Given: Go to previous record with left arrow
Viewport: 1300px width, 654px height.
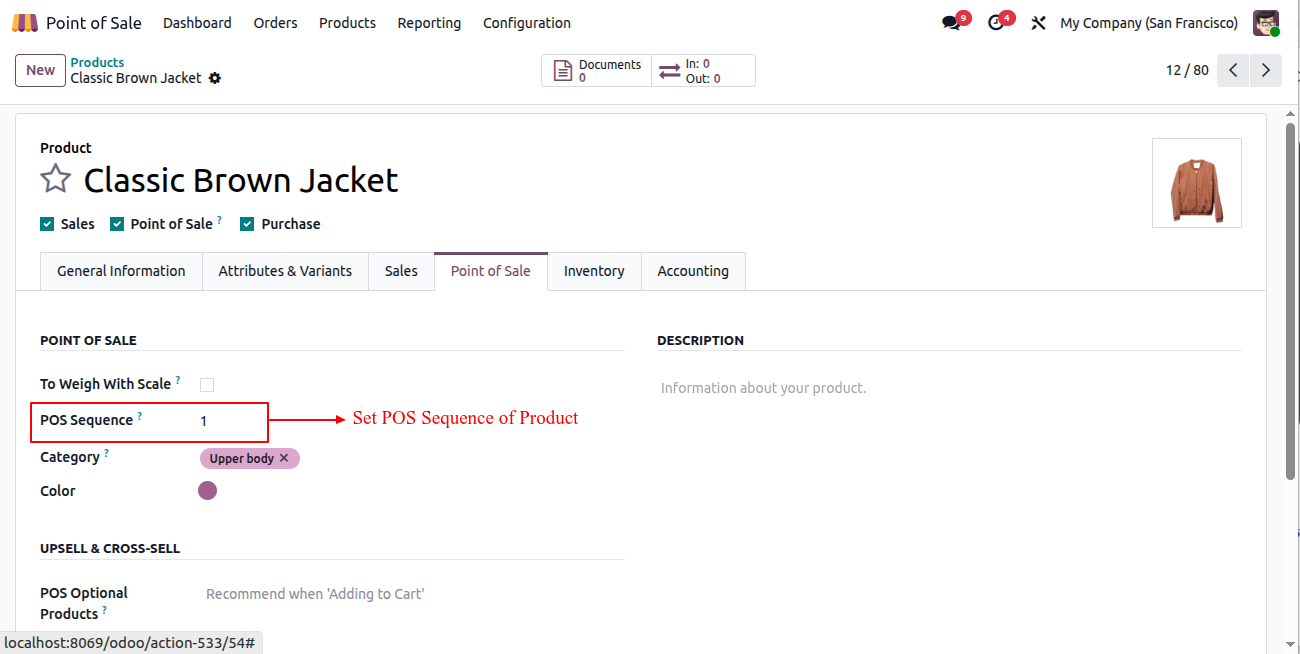Looking at the screenshot, I should point(1233,70).
